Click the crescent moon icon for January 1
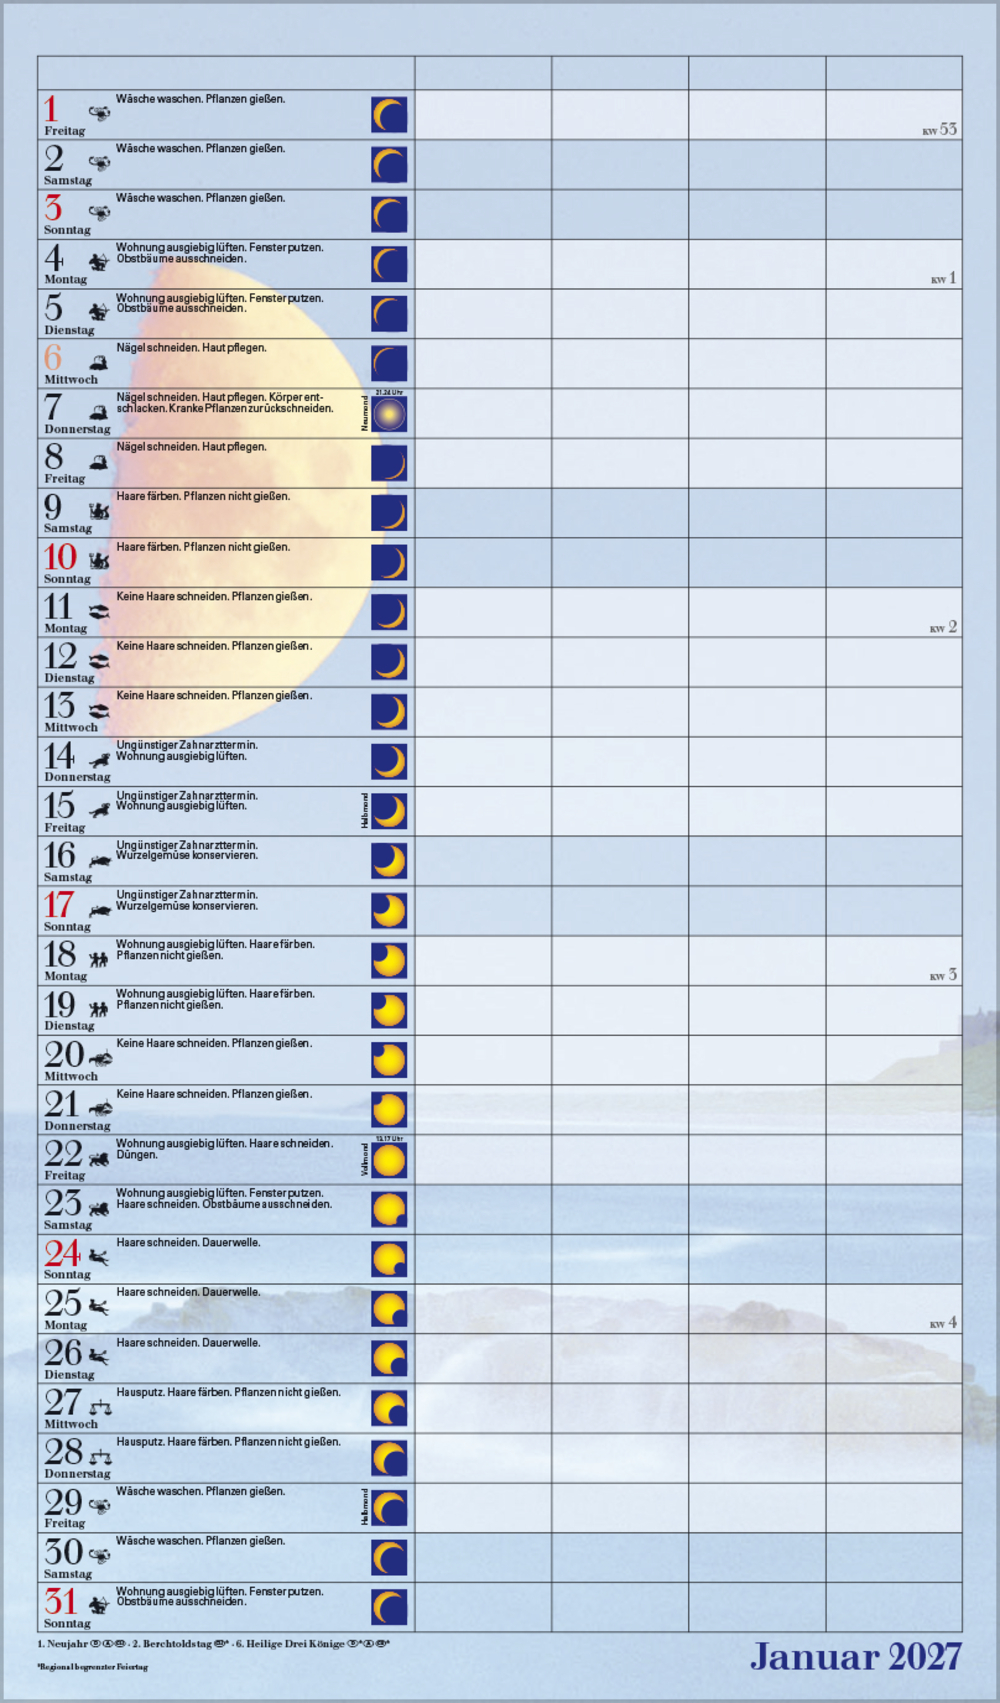The height and width of the screenshot is (1703, 1000). 389,115
